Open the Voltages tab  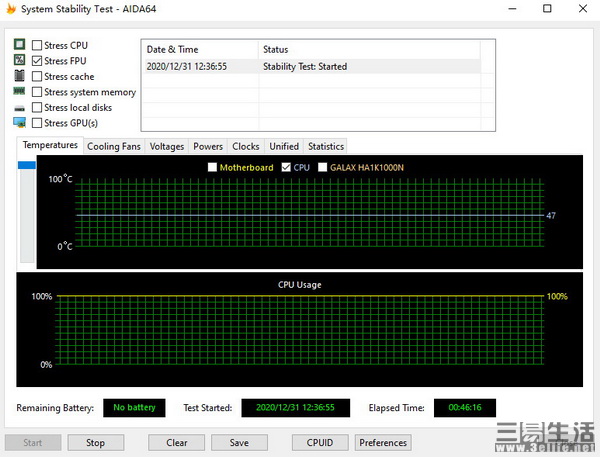point(167,146)
